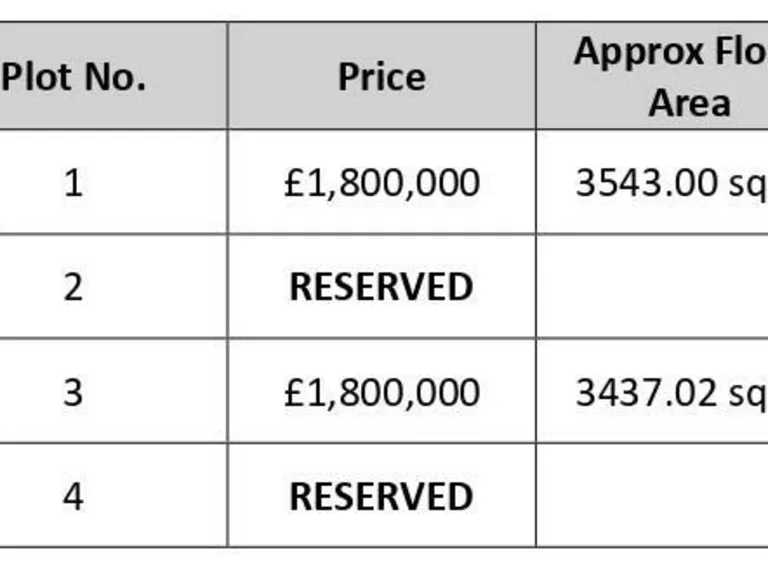Select the plot number 1 cell
The height and width of the screenshot is (576, 768).
(x=73, y=183)
